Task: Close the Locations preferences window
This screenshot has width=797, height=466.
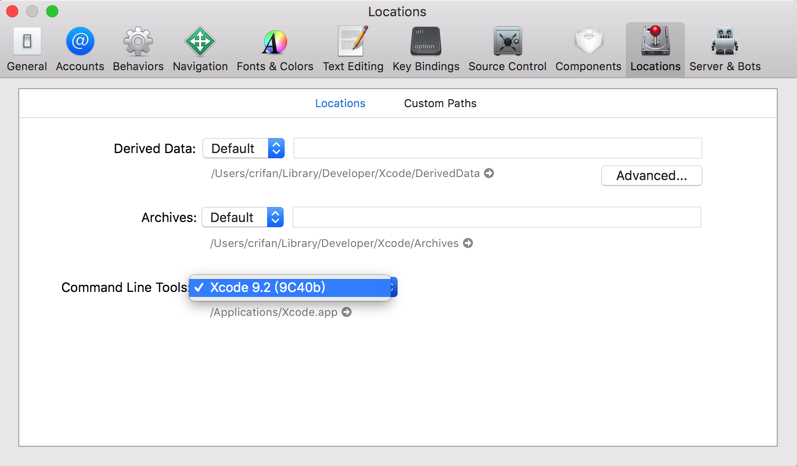Action: [12, 11]
